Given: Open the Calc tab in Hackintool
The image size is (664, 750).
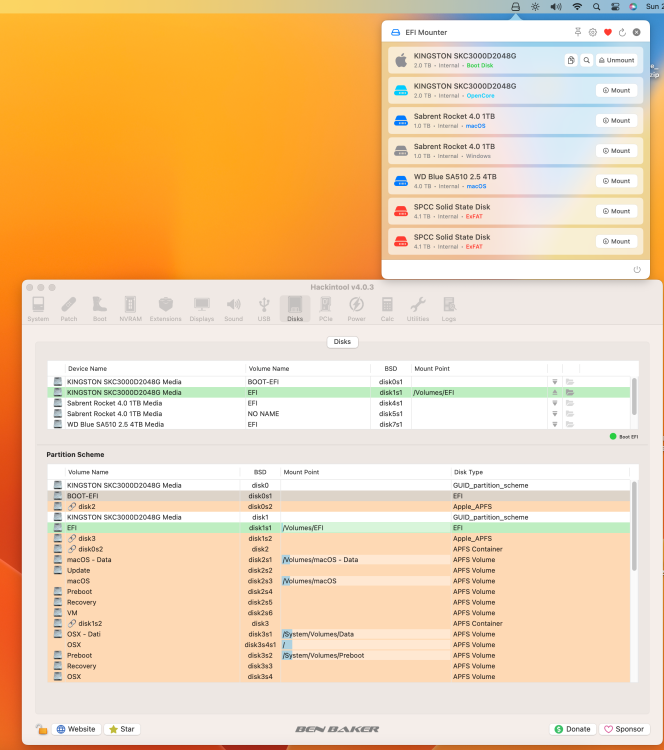Looking at the screenshot, I should click(x=387, y=309).
